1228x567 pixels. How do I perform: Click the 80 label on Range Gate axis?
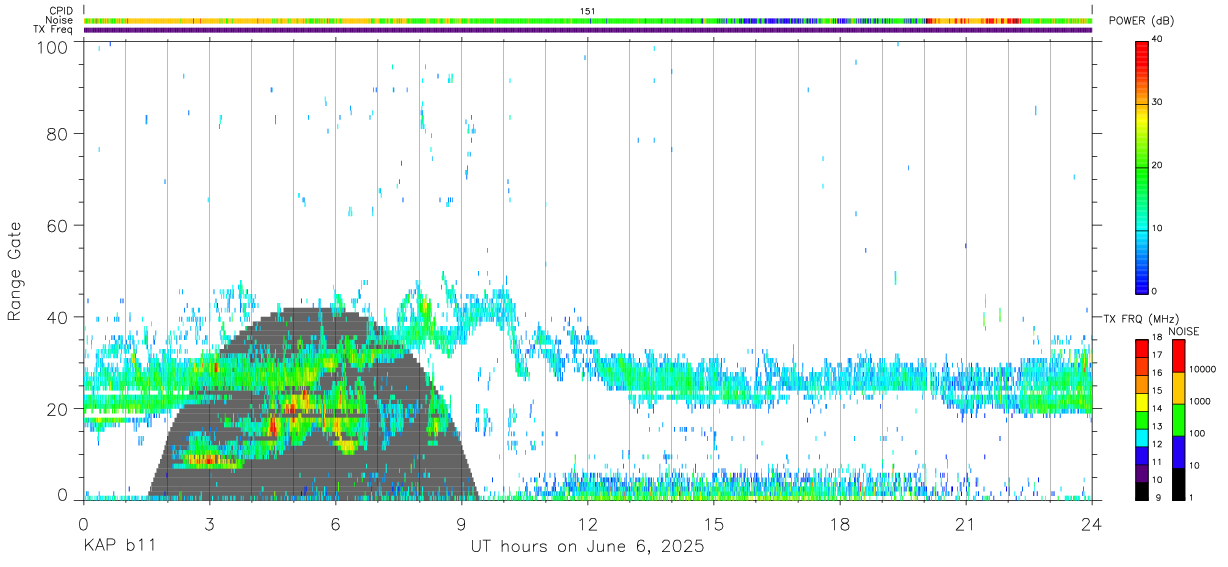click(57, 134)
